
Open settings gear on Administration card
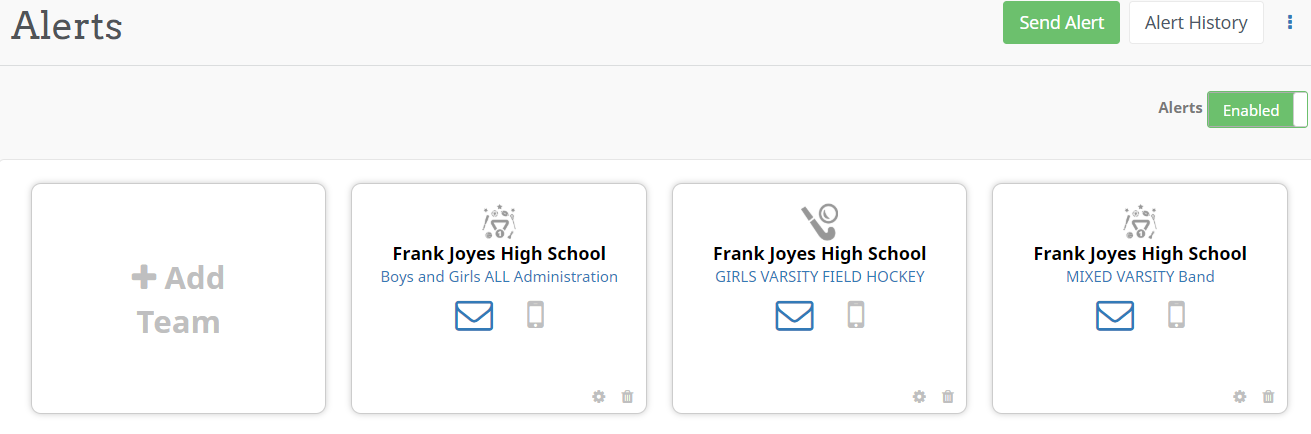[599, 397]
